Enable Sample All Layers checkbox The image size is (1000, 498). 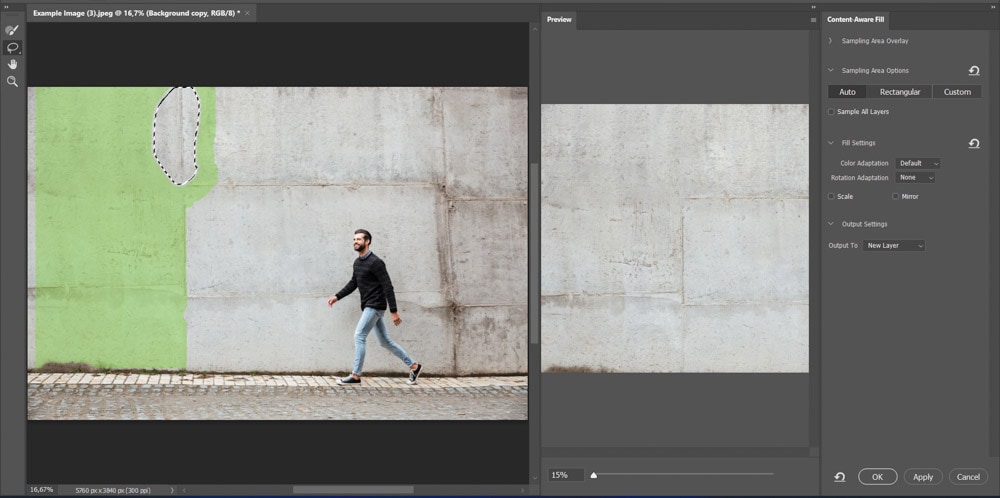coord(831,112)
